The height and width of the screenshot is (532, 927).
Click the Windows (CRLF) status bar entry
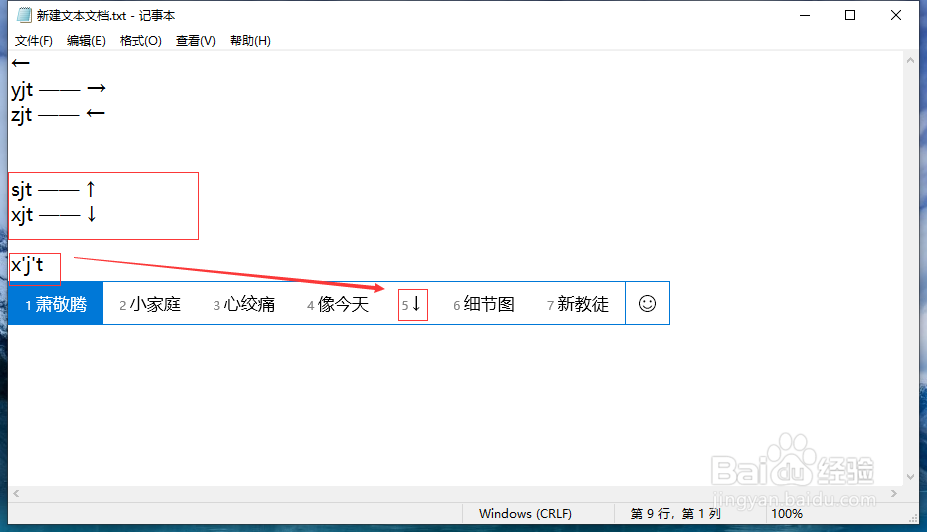(x=525, y=514)
